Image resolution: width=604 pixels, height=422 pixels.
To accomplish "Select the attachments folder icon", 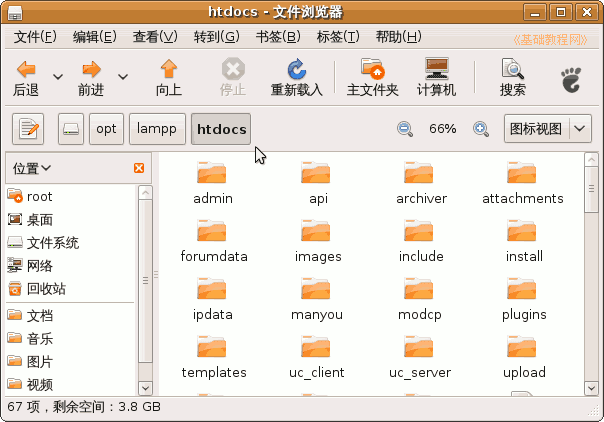I will tap(522, 172).
